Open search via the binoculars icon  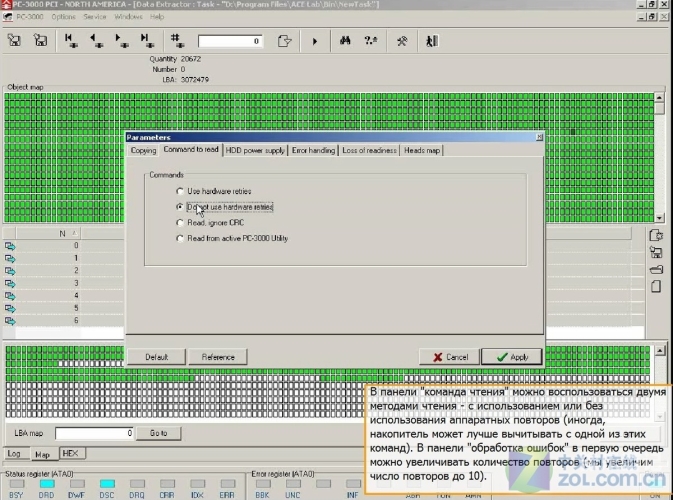pyautogui.click(x=345, y=41)
